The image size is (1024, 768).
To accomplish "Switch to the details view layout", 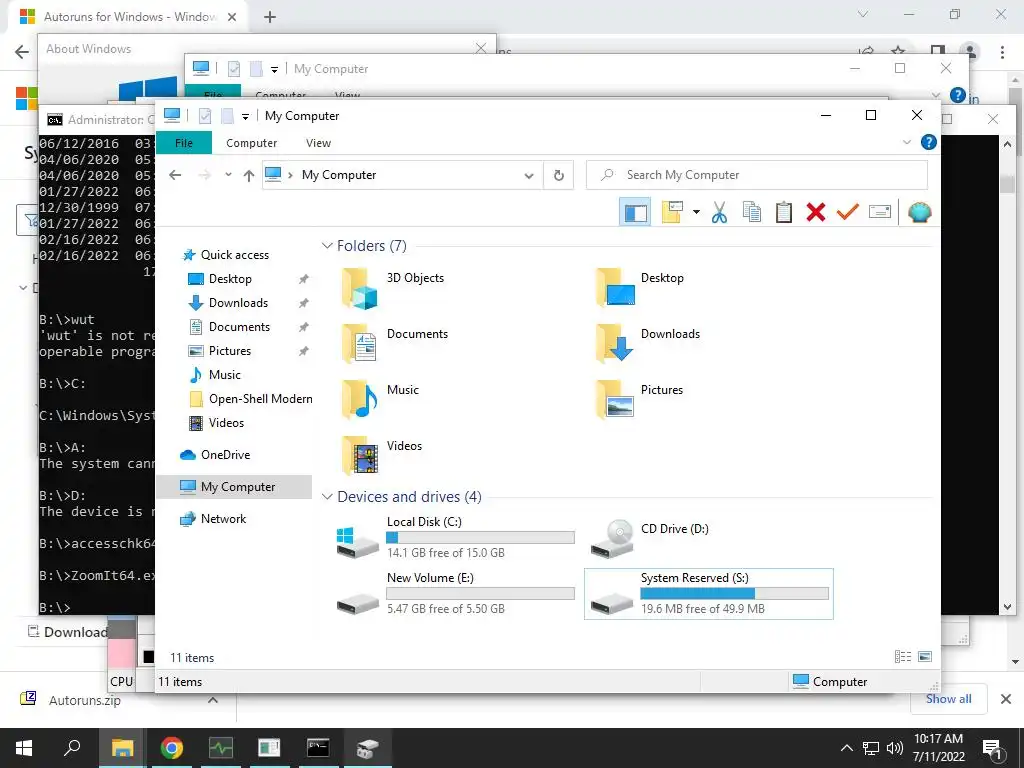I will click(903, 657).
